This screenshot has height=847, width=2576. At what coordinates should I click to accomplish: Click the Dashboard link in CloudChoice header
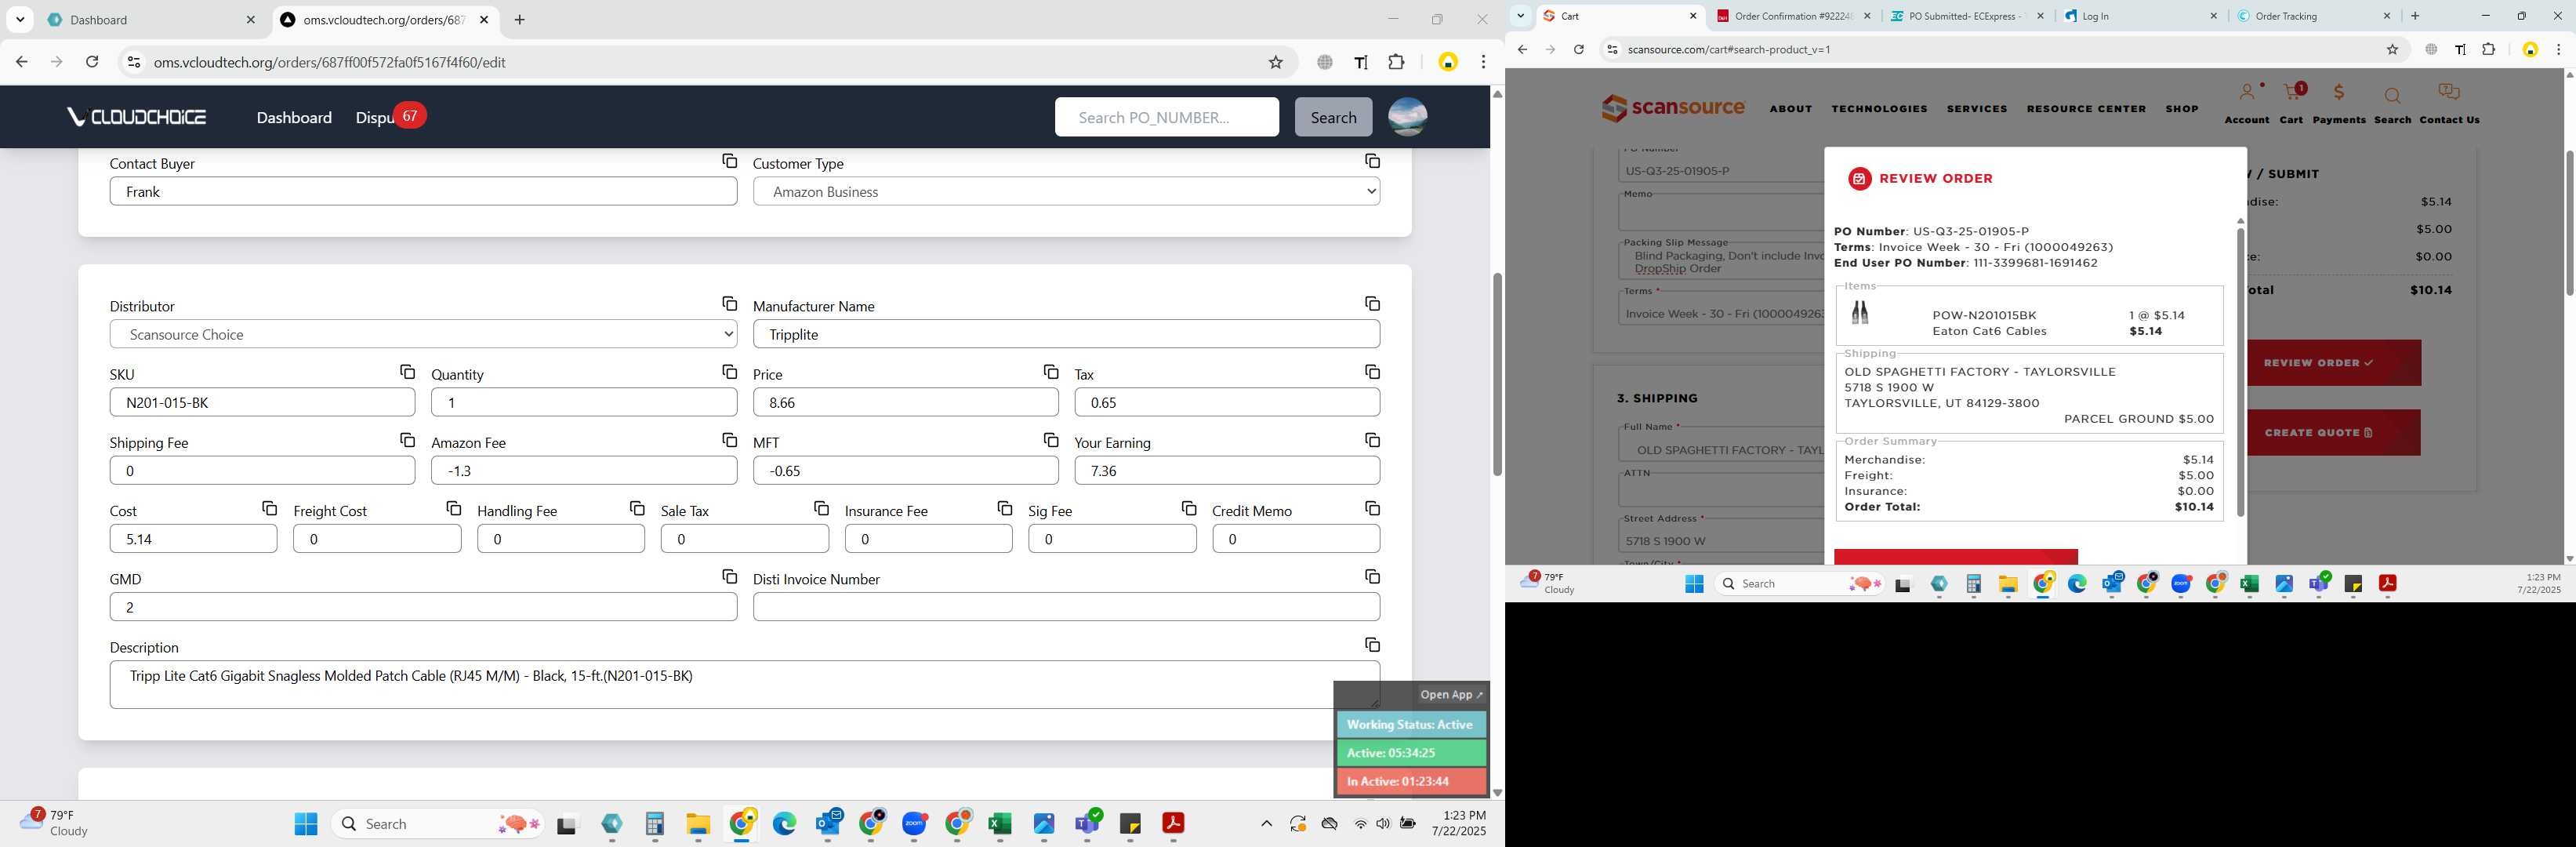point(294,117)
